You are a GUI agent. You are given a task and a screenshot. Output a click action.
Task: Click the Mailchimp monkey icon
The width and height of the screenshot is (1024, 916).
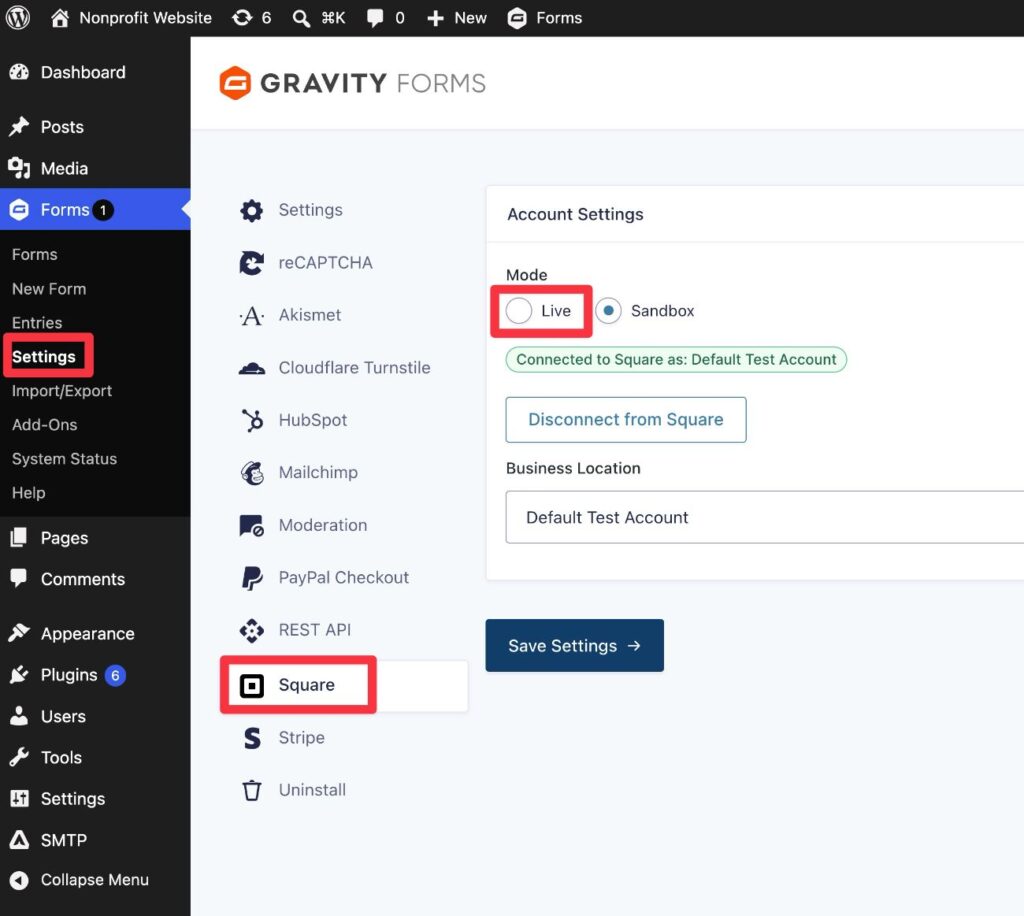tap(252, 473)
